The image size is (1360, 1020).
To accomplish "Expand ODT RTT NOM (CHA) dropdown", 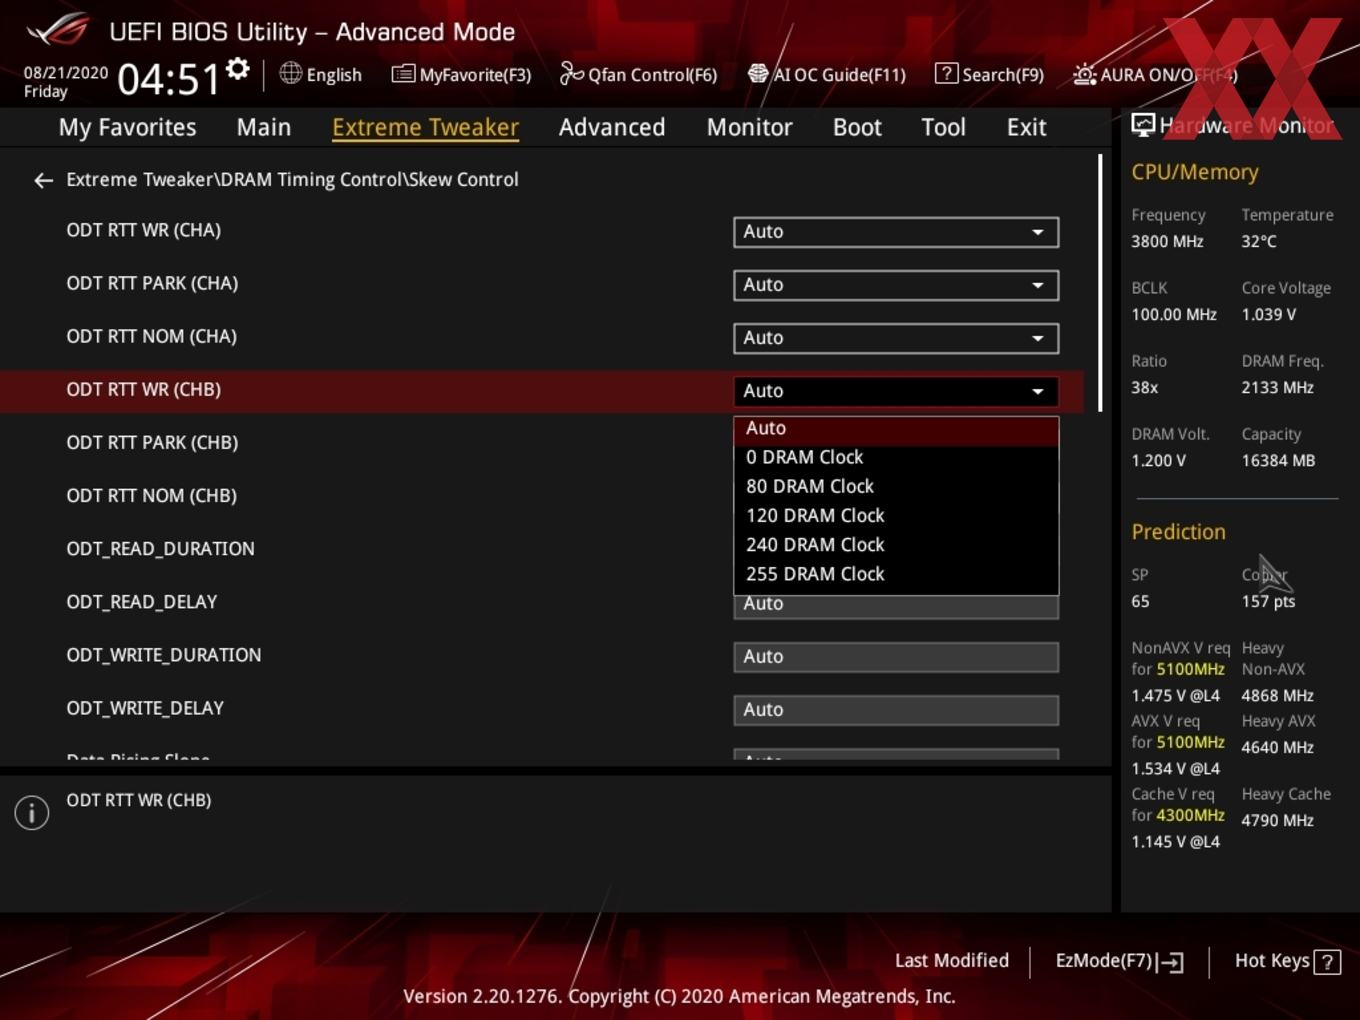I will coord(896,338).
